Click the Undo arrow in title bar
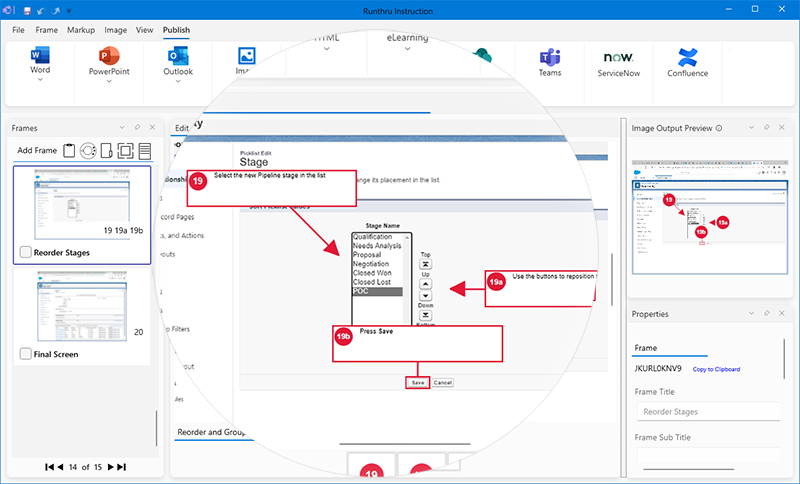The width and height of the screenshot is (800, 484). tap(41, 11)
